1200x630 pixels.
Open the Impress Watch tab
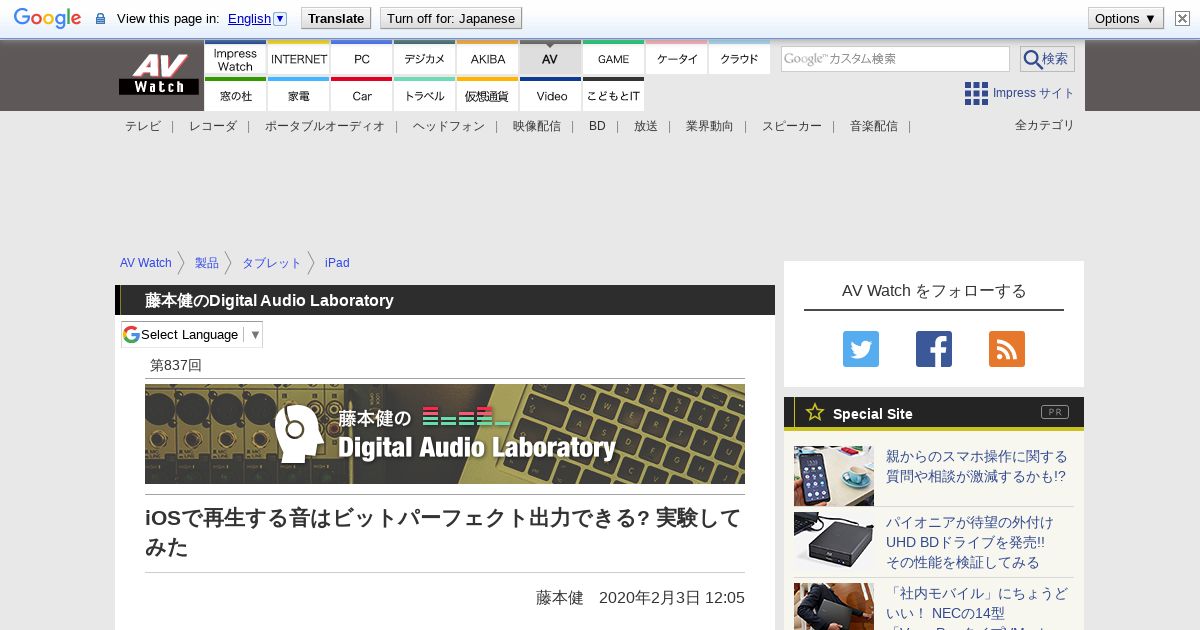[x=236, y=59]
